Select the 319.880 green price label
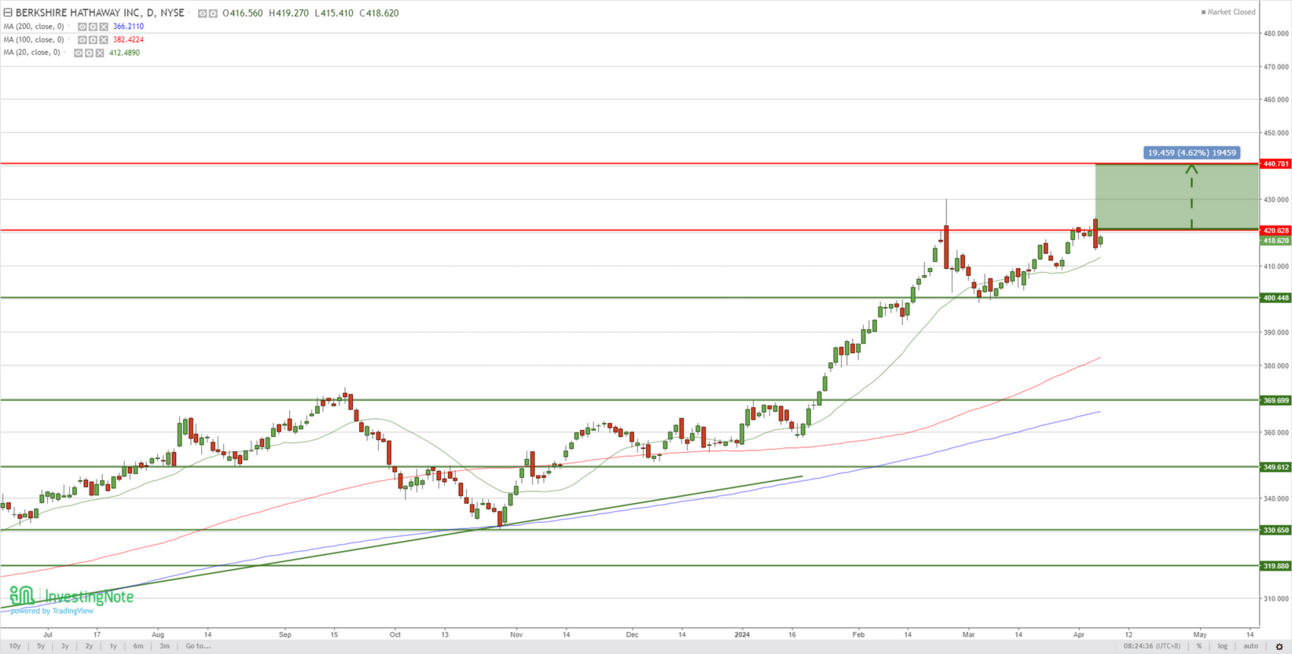Image resolution: width=1292 pixels, height=654 pixels. [1276, 565]
